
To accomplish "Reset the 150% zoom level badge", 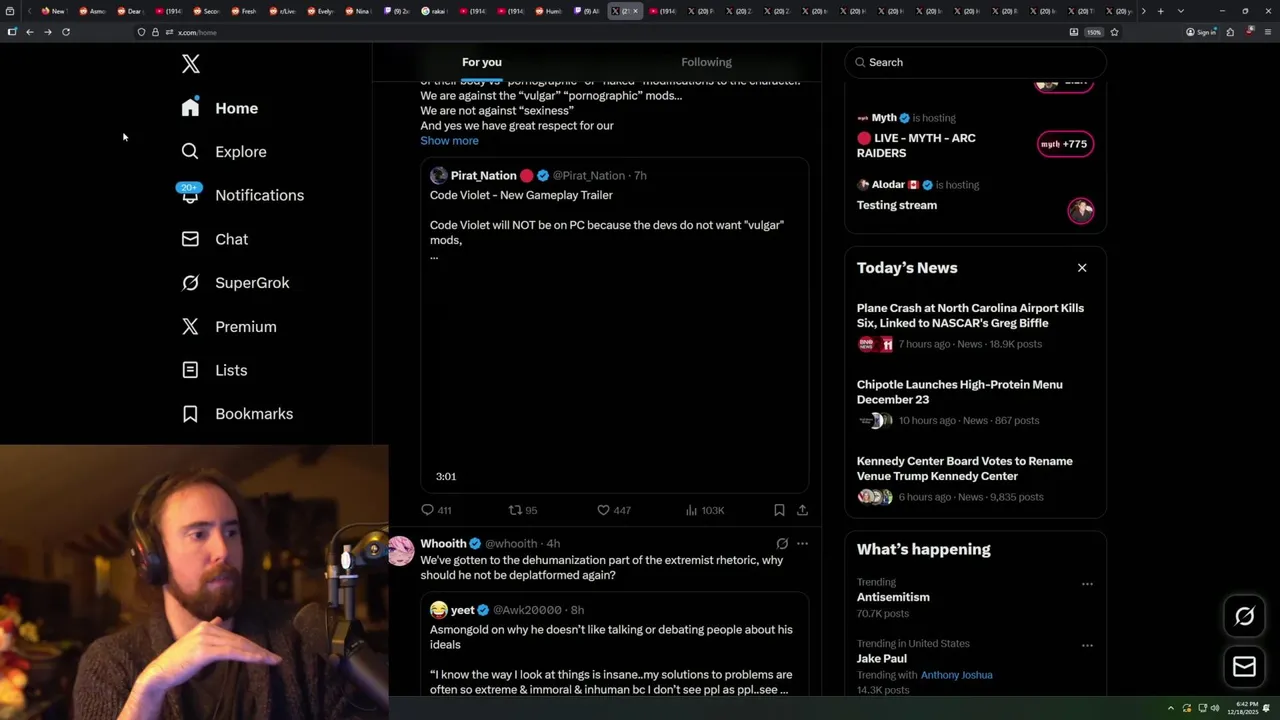I will tap(1094, 32).
